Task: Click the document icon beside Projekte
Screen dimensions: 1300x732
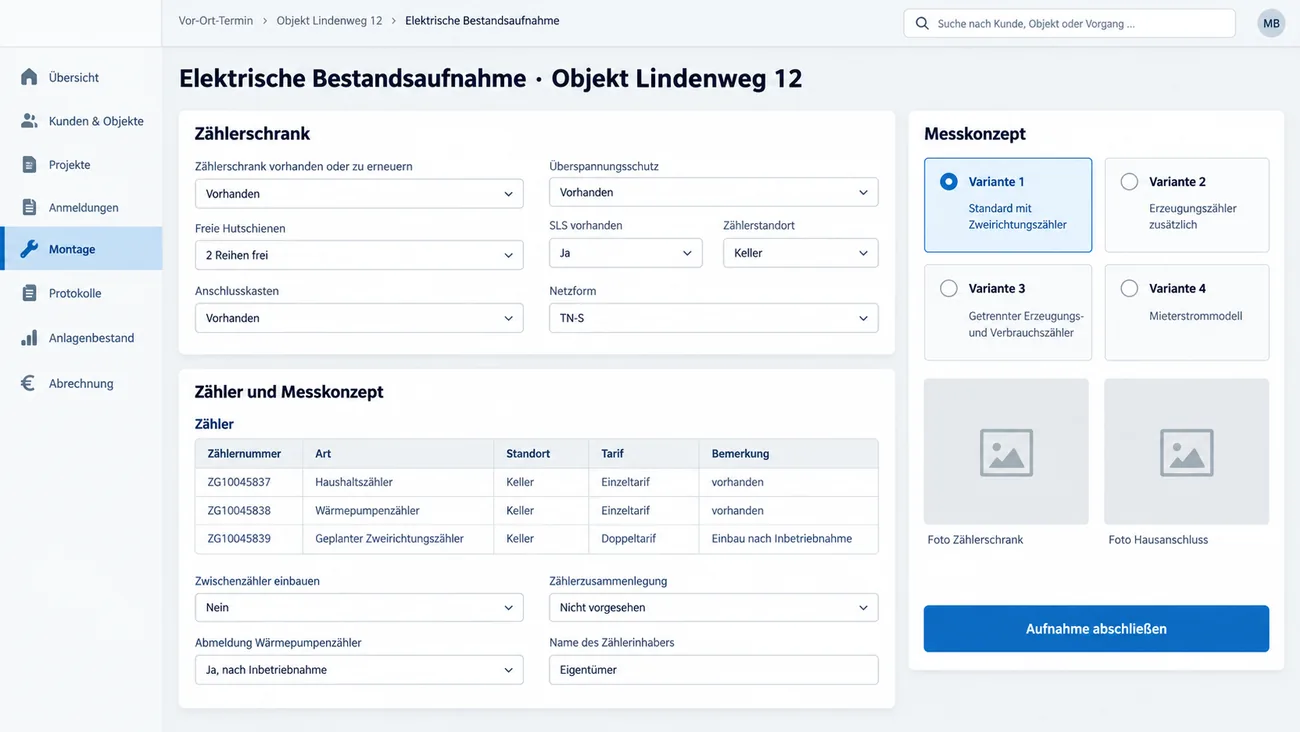Action: (29, 165)
